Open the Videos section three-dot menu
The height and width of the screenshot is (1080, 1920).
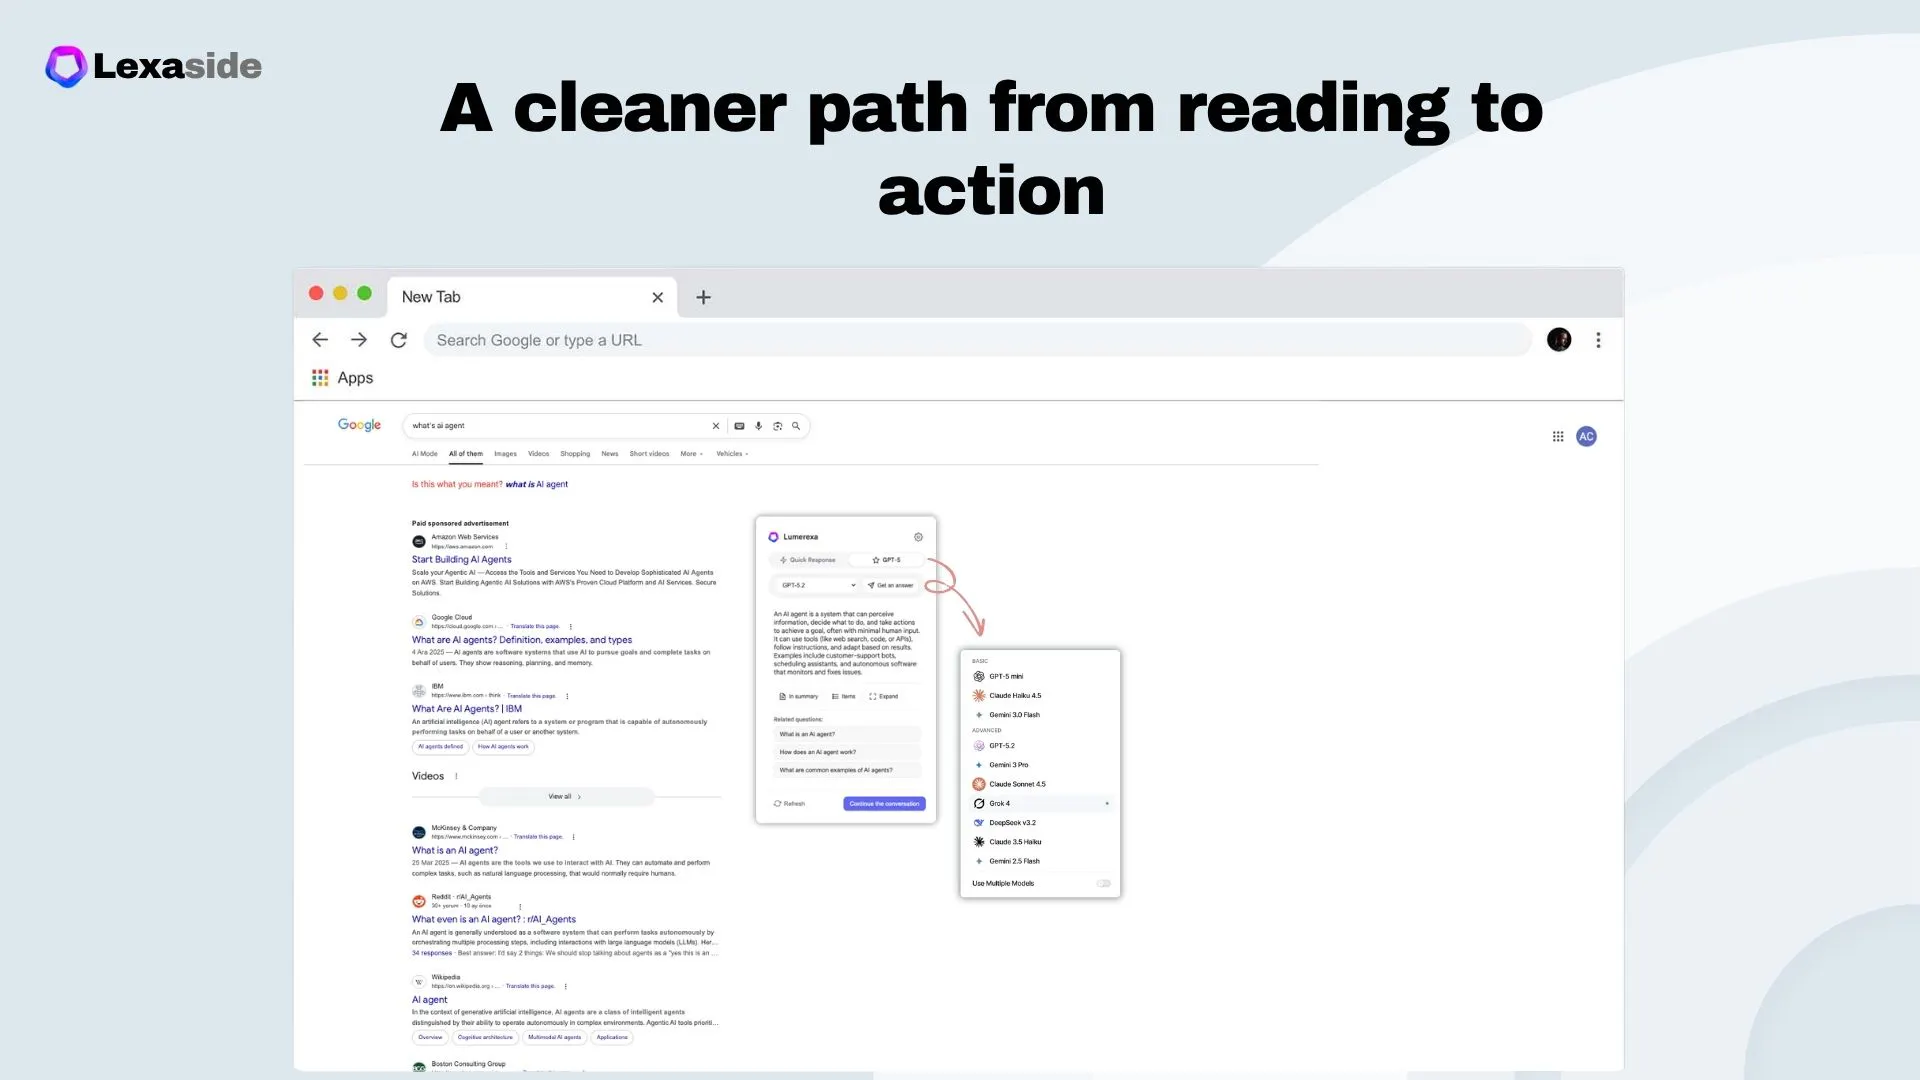pyautogui.click(x=456, y=776)
